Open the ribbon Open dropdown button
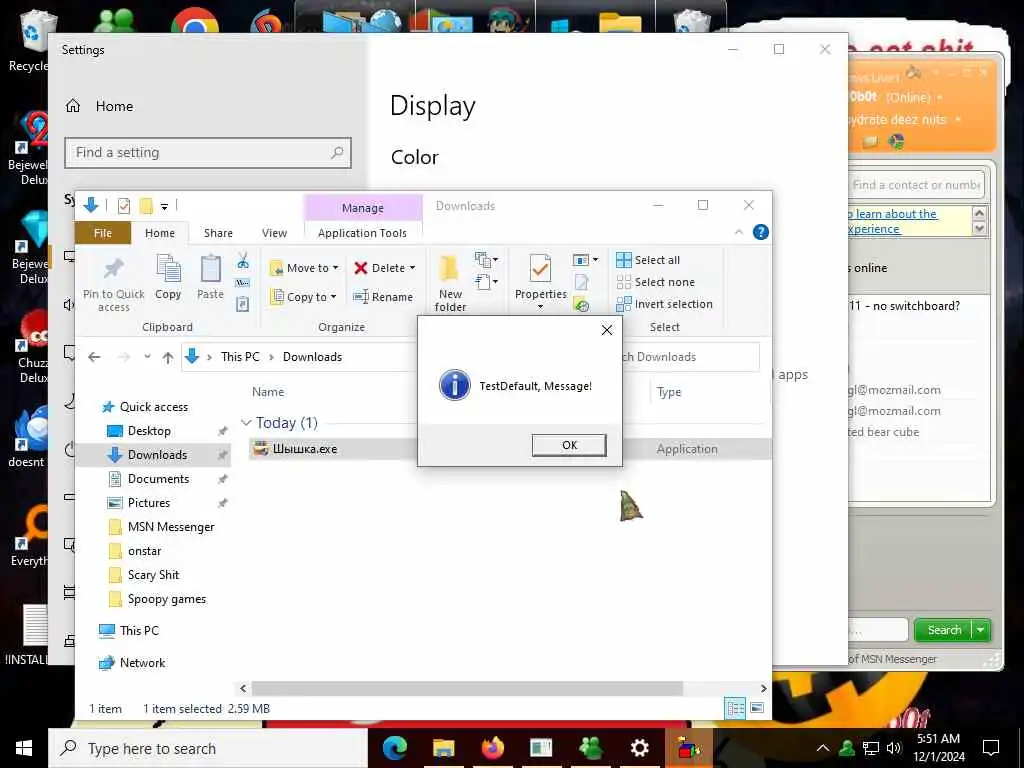The height and width of the screenshot is (768, 1024). coord(585,260)
